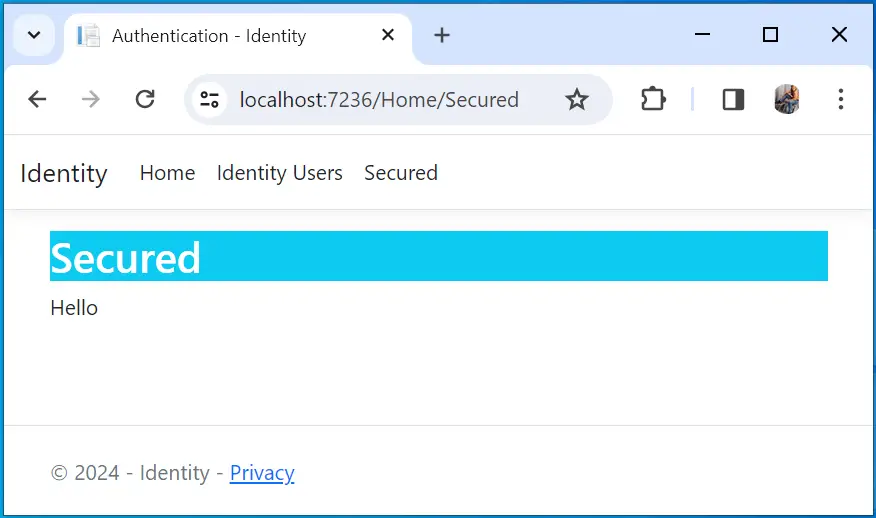Open a new tab with plus button
The image size is (876, 518).
tap(441, 35)
